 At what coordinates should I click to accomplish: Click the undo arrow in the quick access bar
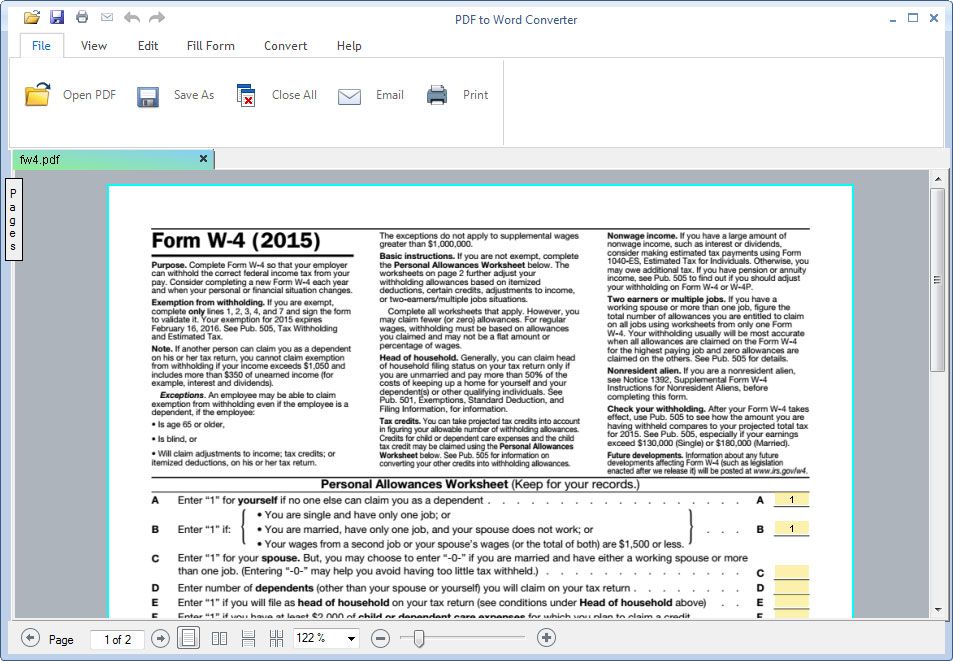click(x=132, y=17)
